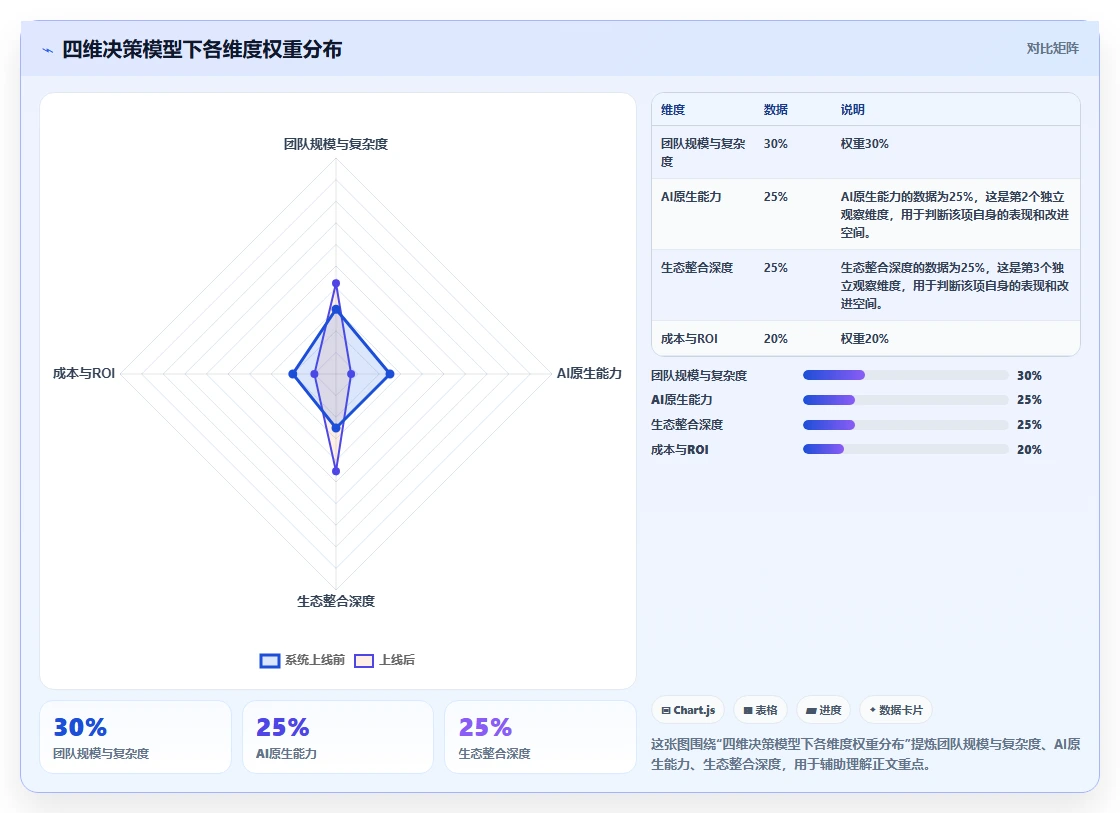Click the 25% 生态整合深度 stat card
1120x813 pixels.
click(540, 737)
